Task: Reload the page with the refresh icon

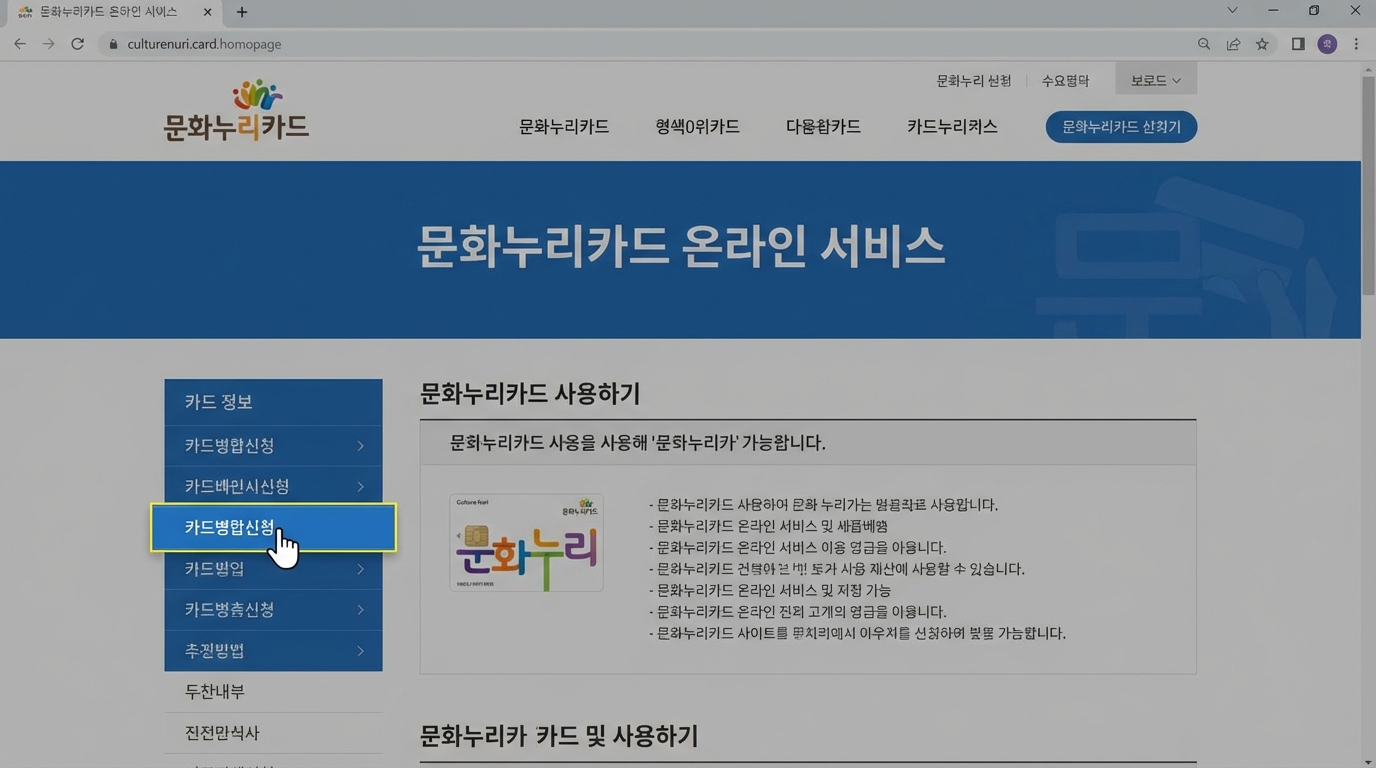Action: (77, 44)
